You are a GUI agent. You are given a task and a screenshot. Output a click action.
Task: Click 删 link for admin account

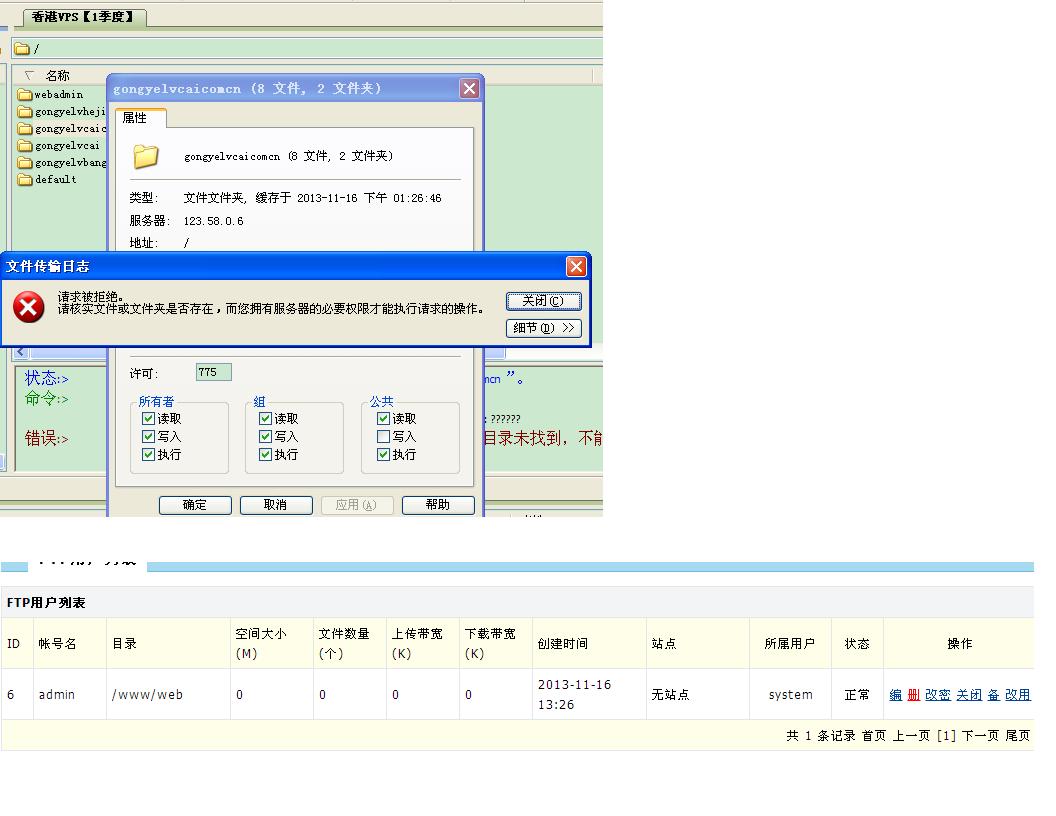[x=913, y=695]
